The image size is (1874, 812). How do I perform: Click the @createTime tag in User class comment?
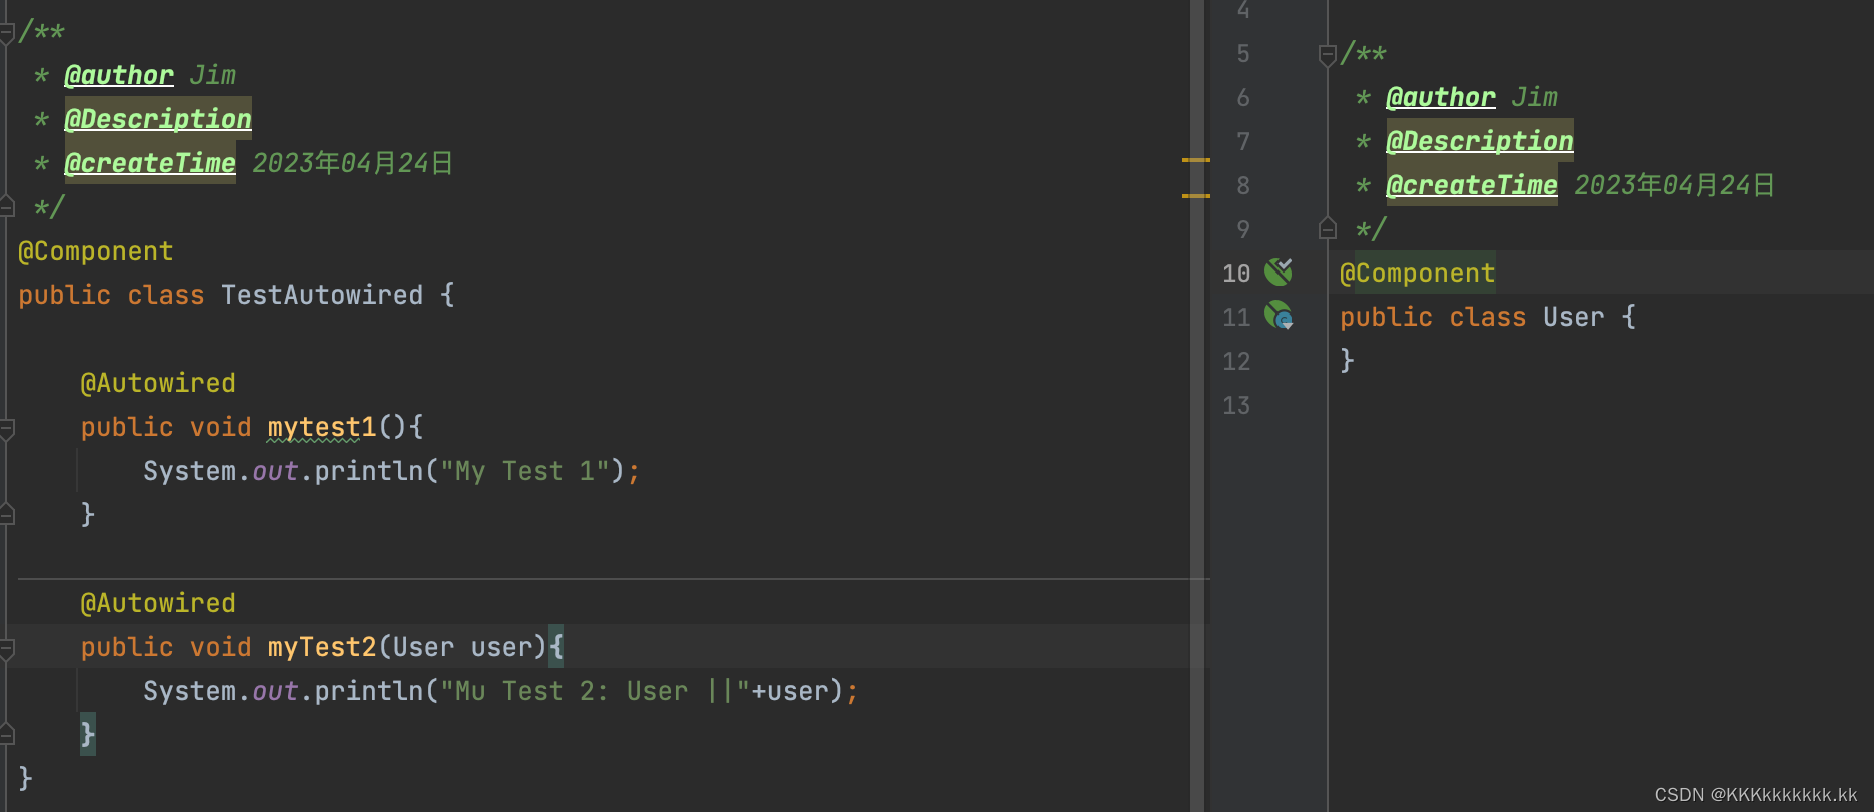tap(1472, 185)
